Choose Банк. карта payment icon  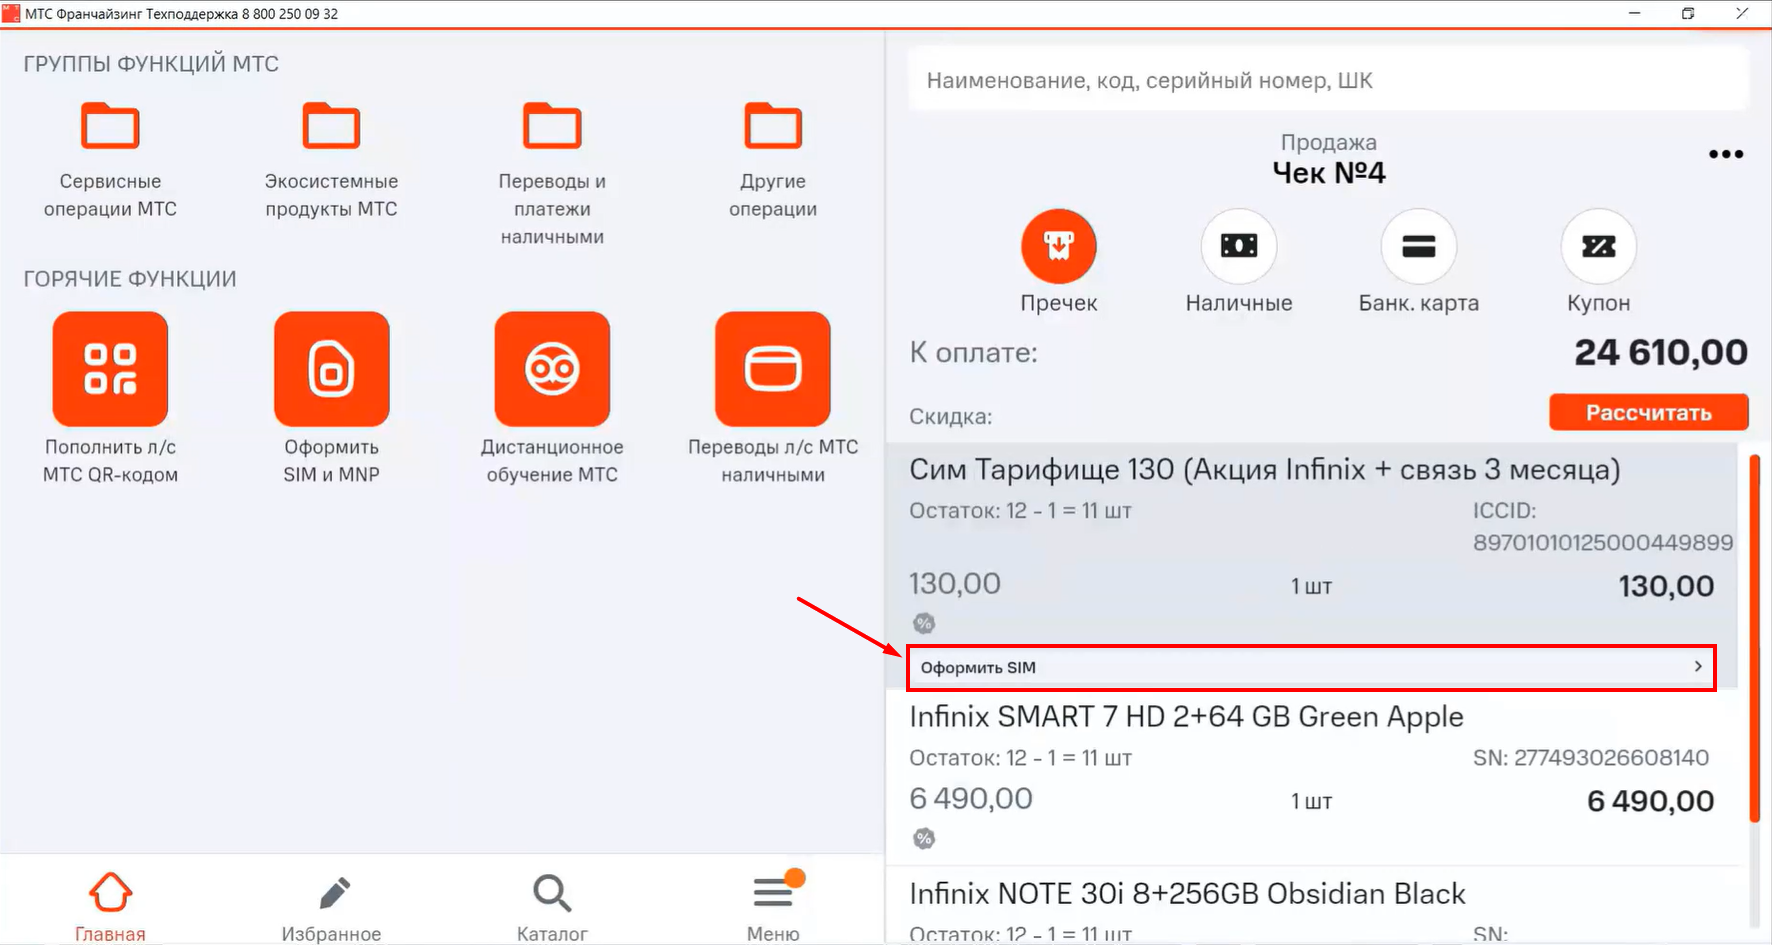point(1419,246)
